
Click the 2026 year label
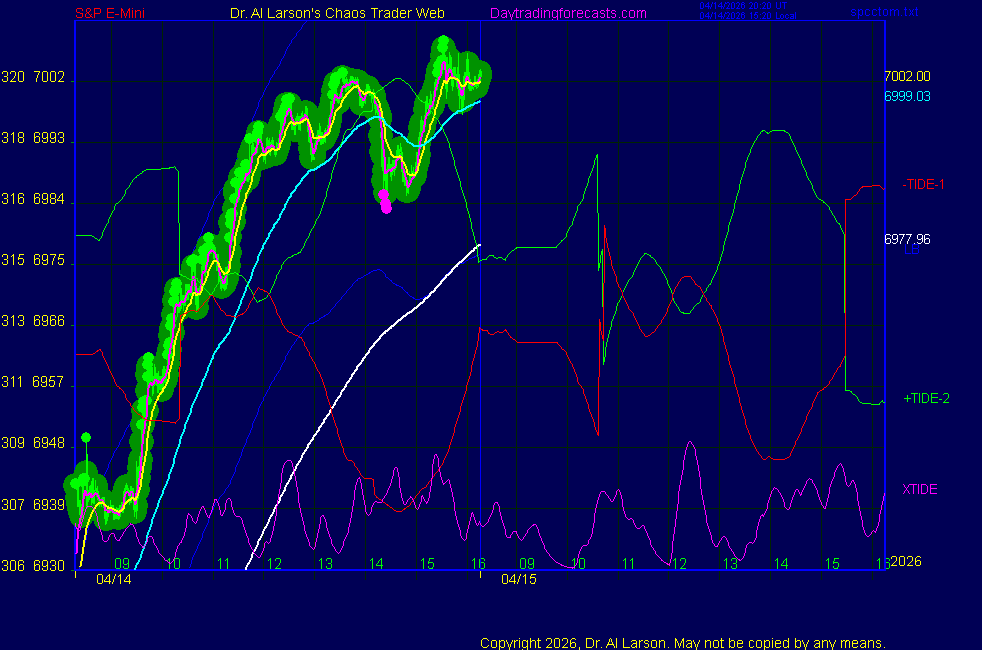pos(906,561)
